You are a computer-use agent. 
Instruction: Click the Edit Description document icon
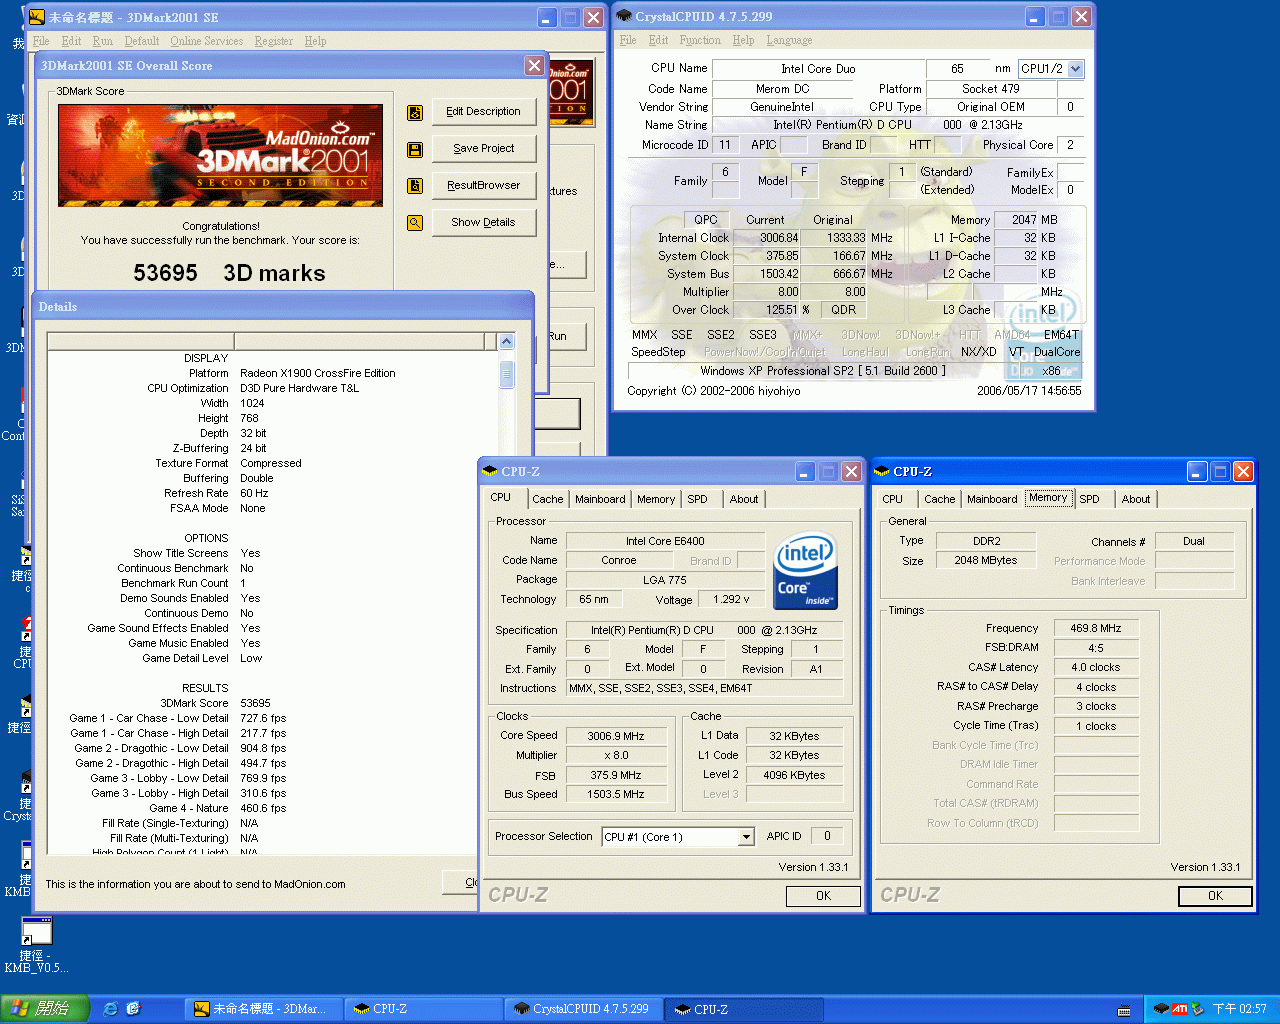pyautogui.click(x=415, y=113)
